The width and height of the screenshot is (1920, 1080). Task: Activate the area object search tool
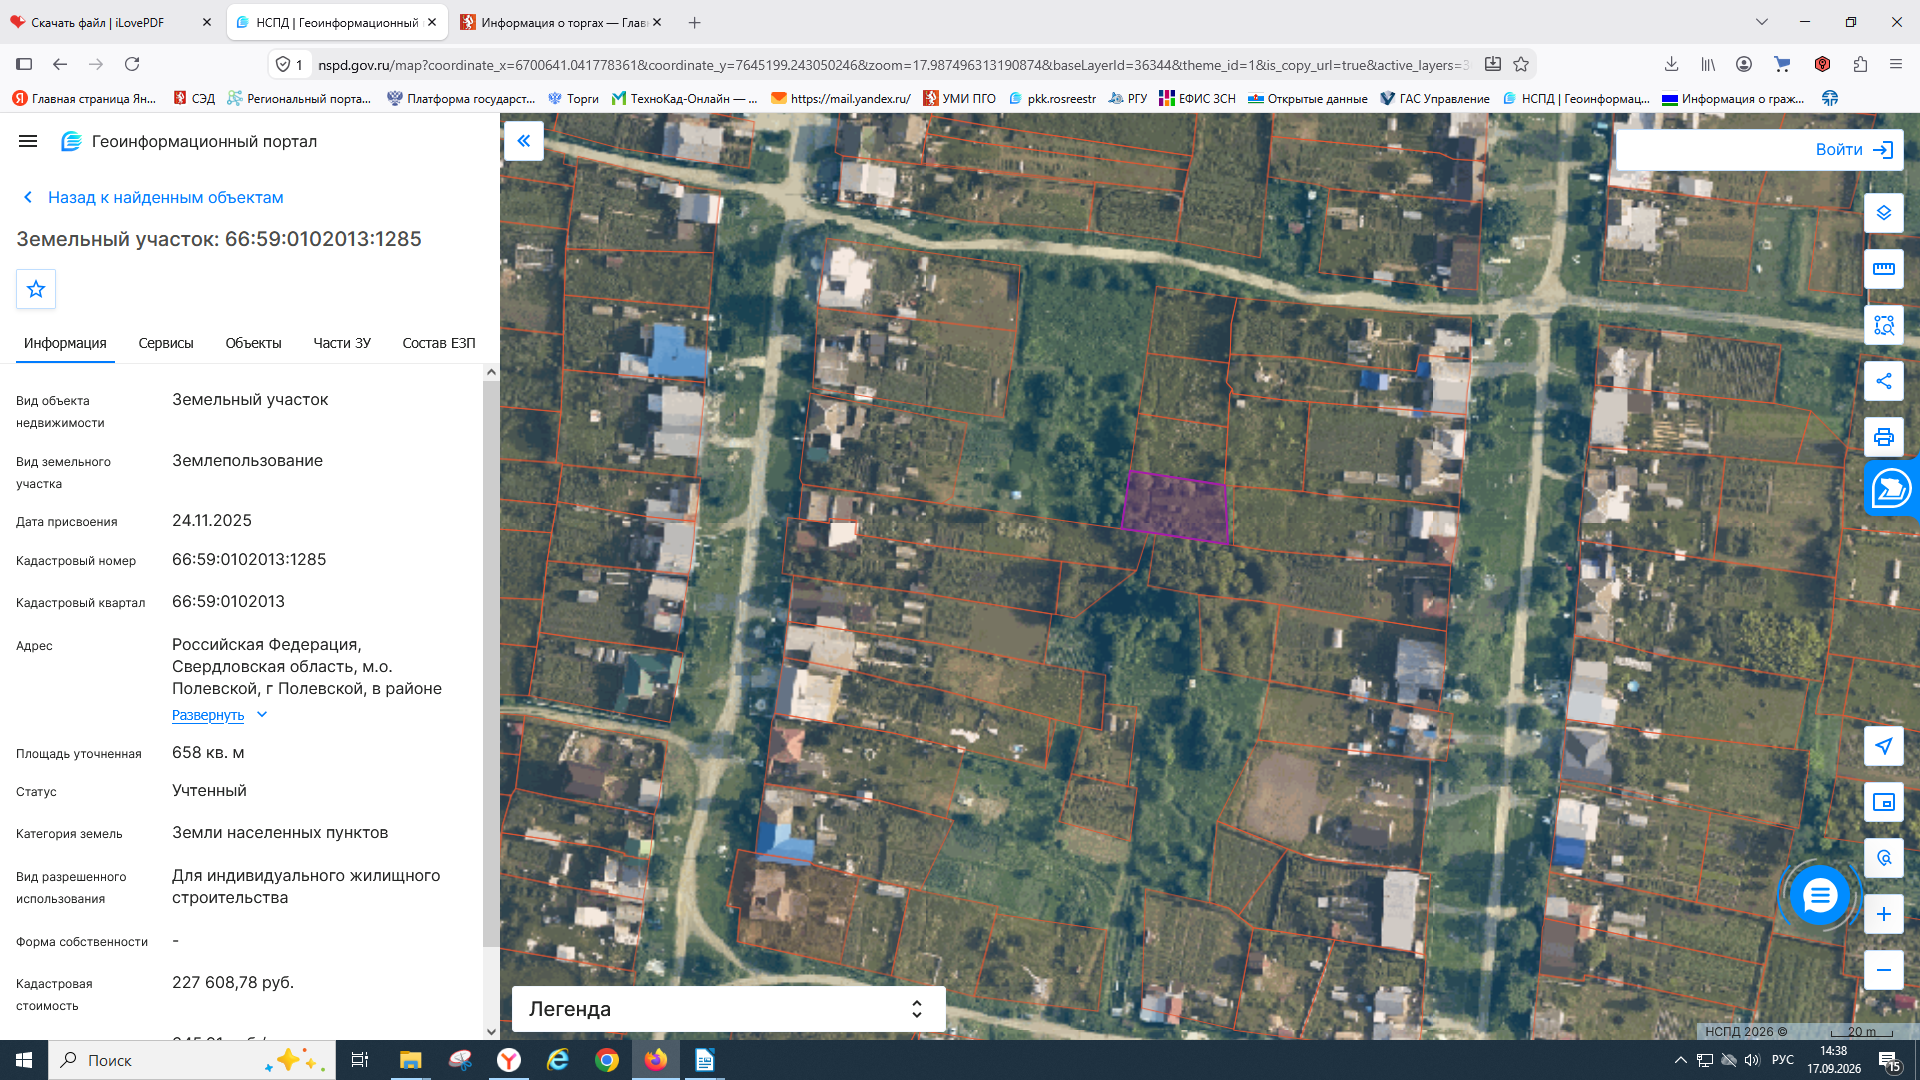click(1884, 325)
